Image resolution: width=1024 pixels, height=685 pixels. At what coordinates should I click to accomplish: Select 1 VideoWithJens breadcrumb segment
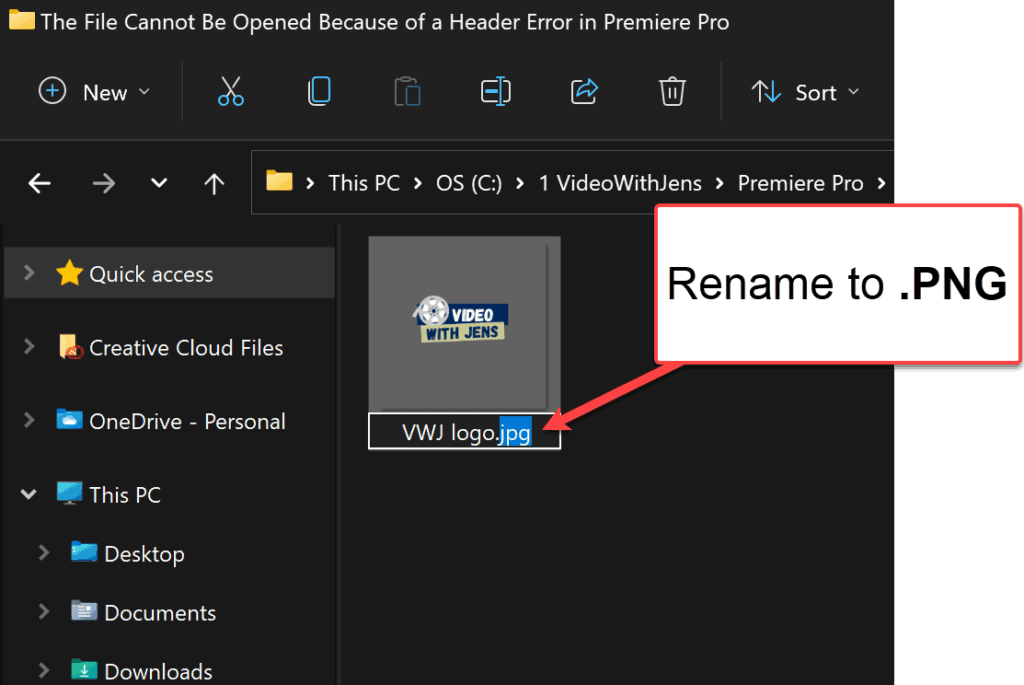[620, 183]
